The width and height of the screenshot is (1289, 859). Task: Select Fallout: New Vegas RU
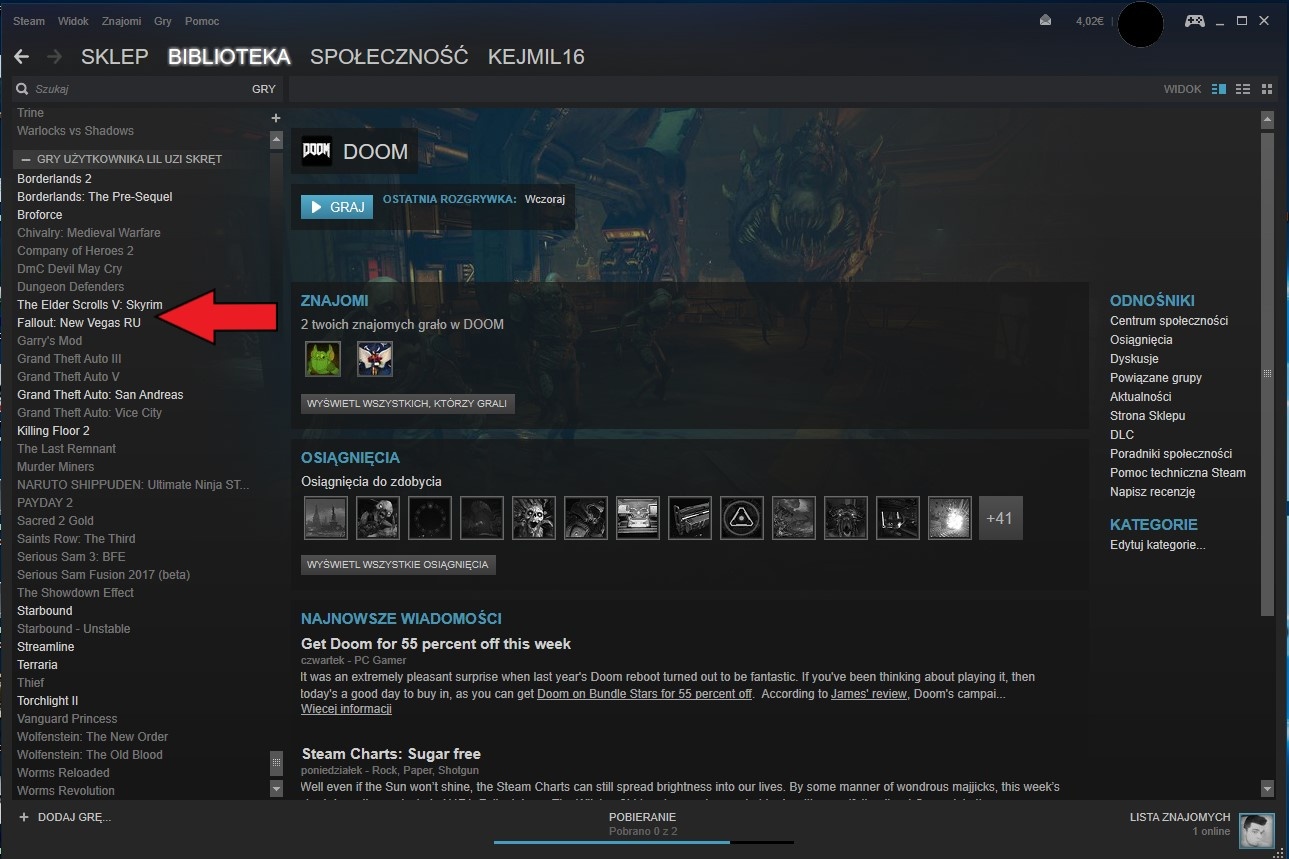[x=79, y=323]
